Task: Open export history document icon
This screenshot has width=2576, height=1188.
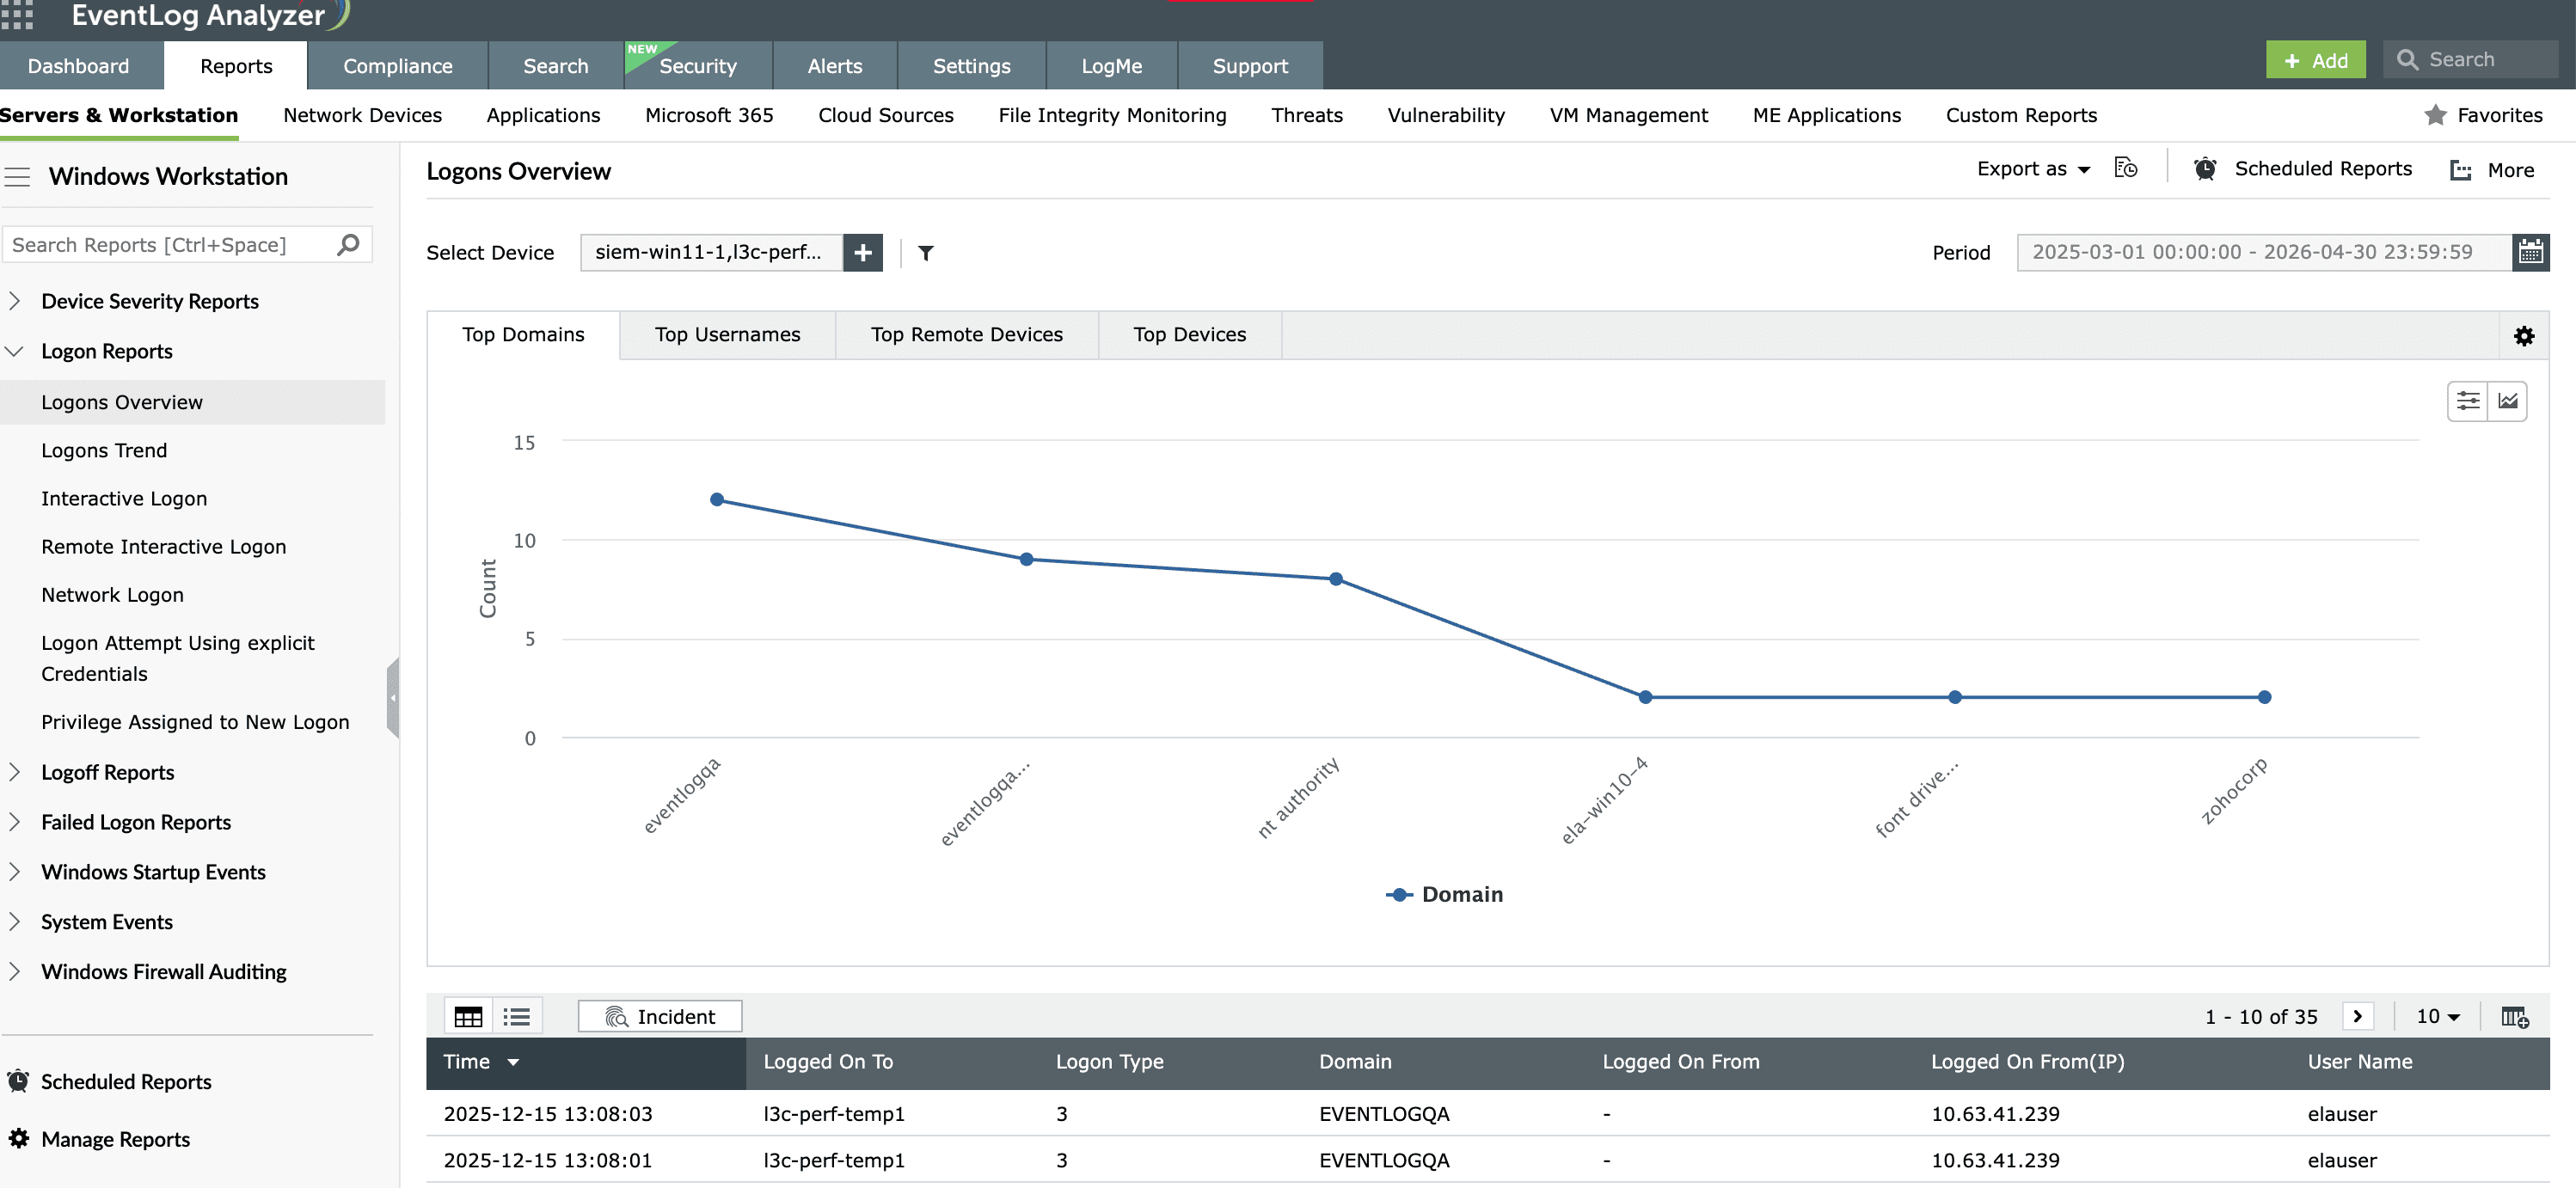Action: coord(2126,168)
